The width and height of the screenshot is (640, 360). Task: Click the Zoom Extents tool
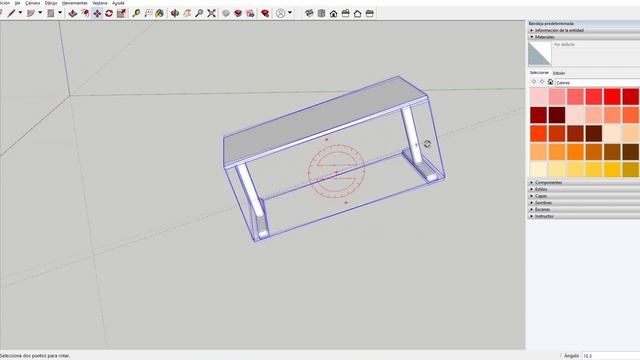pyautogui.click(x=211, y=13)
